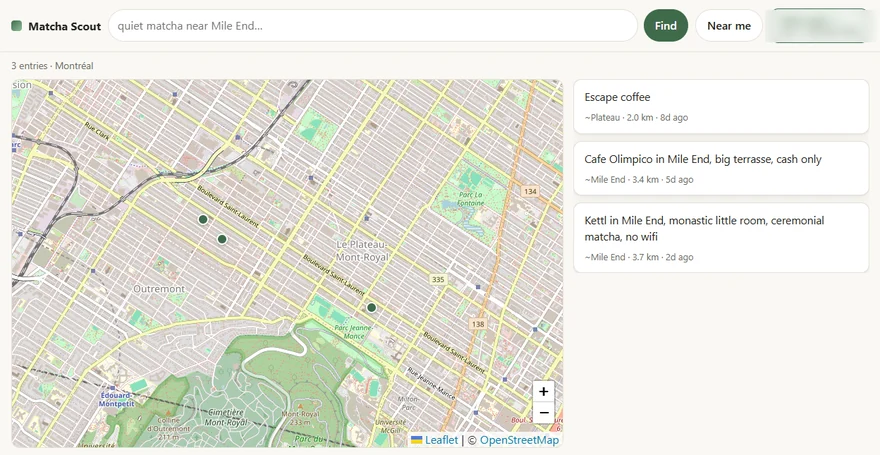880x455 pixels.
Task: Click the '~Mile End · 3.7 km · 2d ago' text
Action: (x=639, y=257)
